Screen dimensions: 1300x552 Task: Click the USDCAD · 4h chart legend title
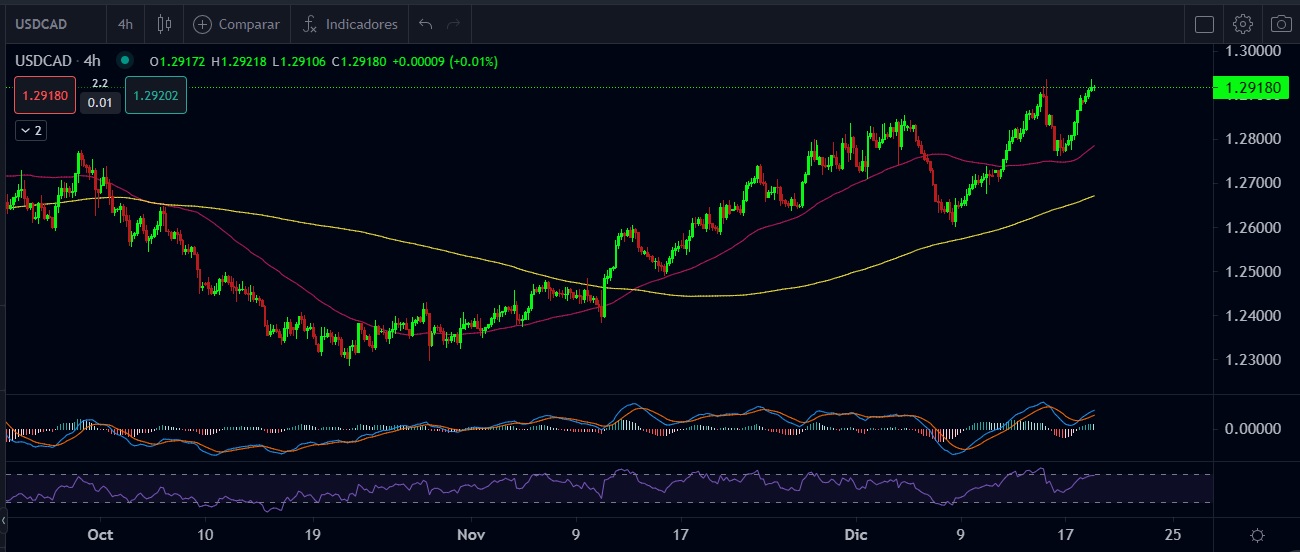coord(58,61)
